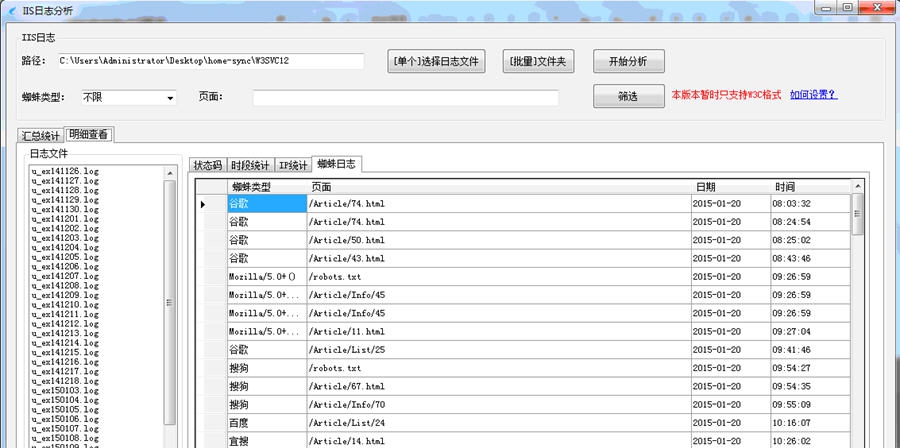This screenshot has height=448, width=900.
Task: Click /Article/50.html page cell
Action: click(499, 240)
